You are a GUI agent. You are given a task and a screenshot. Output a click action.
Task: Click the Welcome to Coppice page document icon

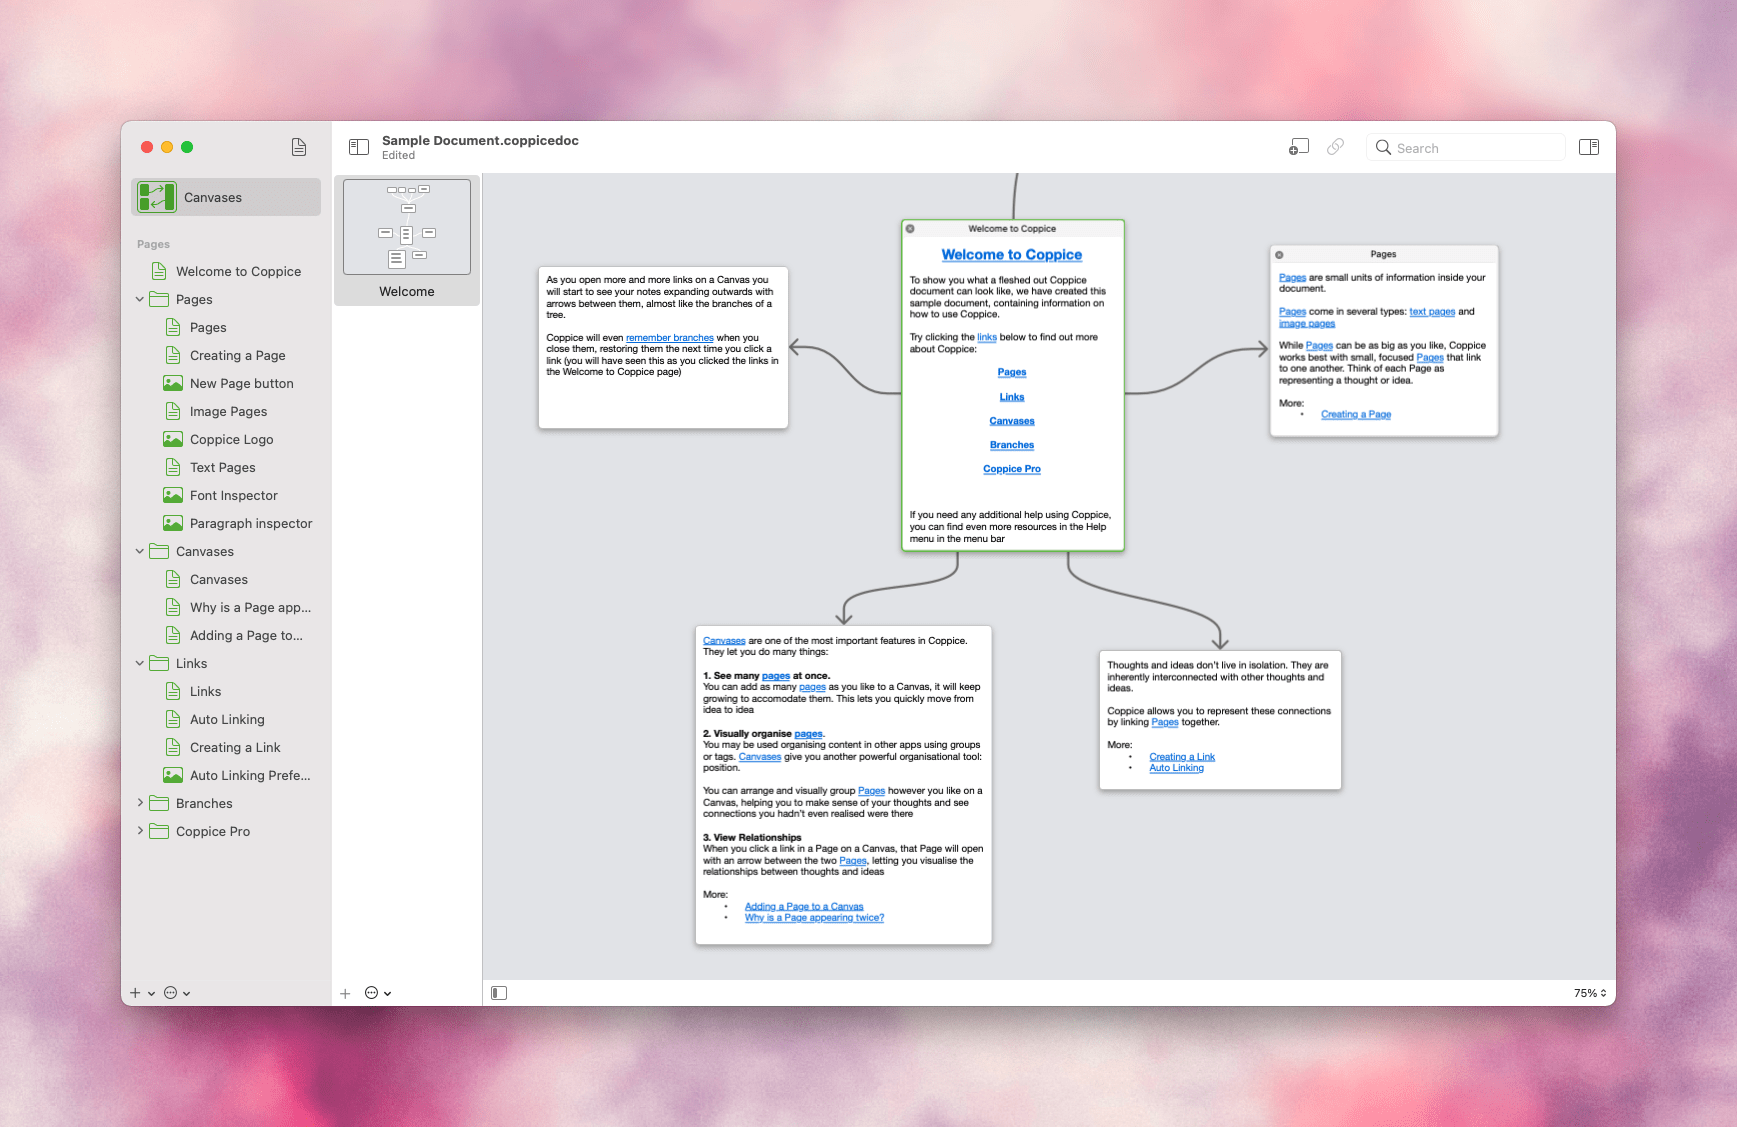pos(159,271)
